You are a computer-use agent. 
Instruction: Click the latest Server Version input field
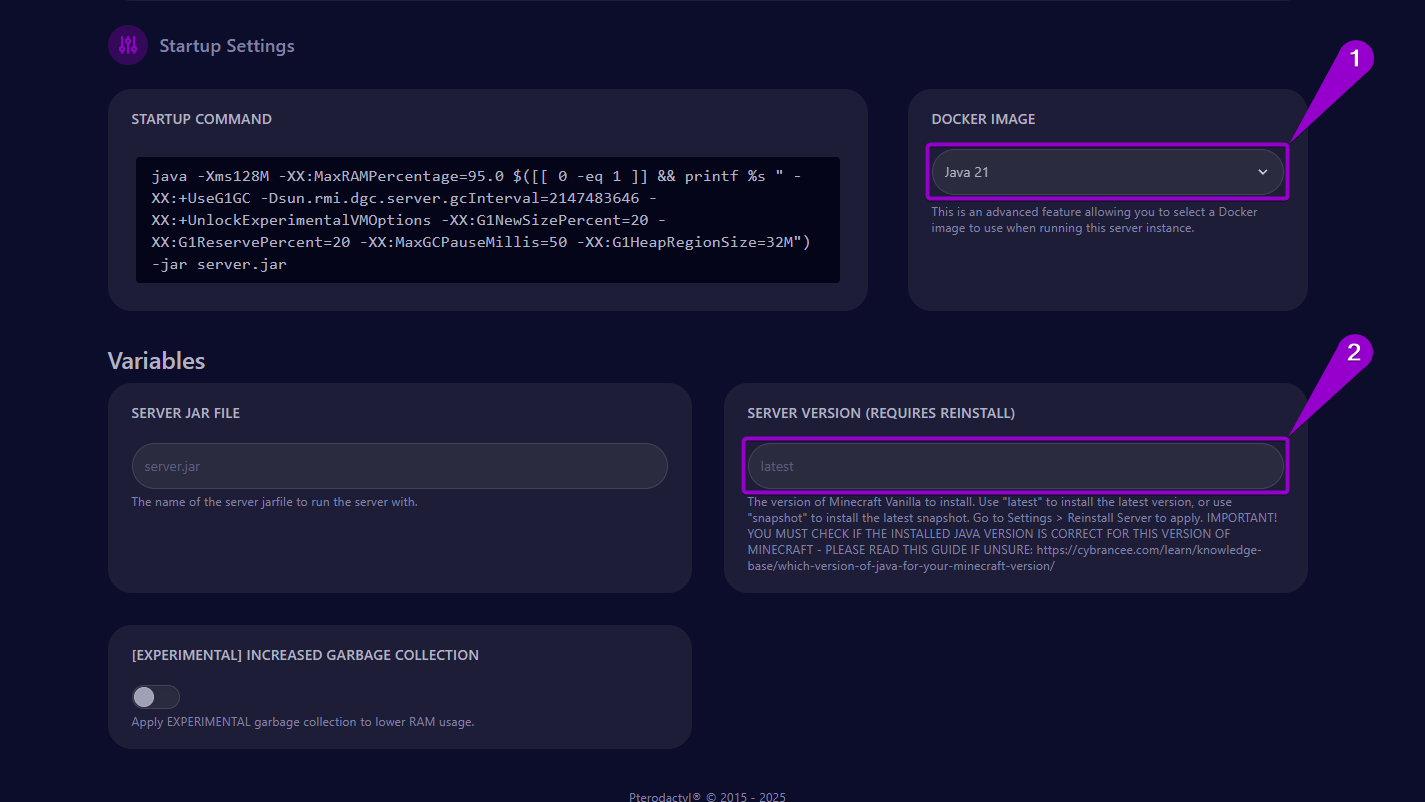1014,465
